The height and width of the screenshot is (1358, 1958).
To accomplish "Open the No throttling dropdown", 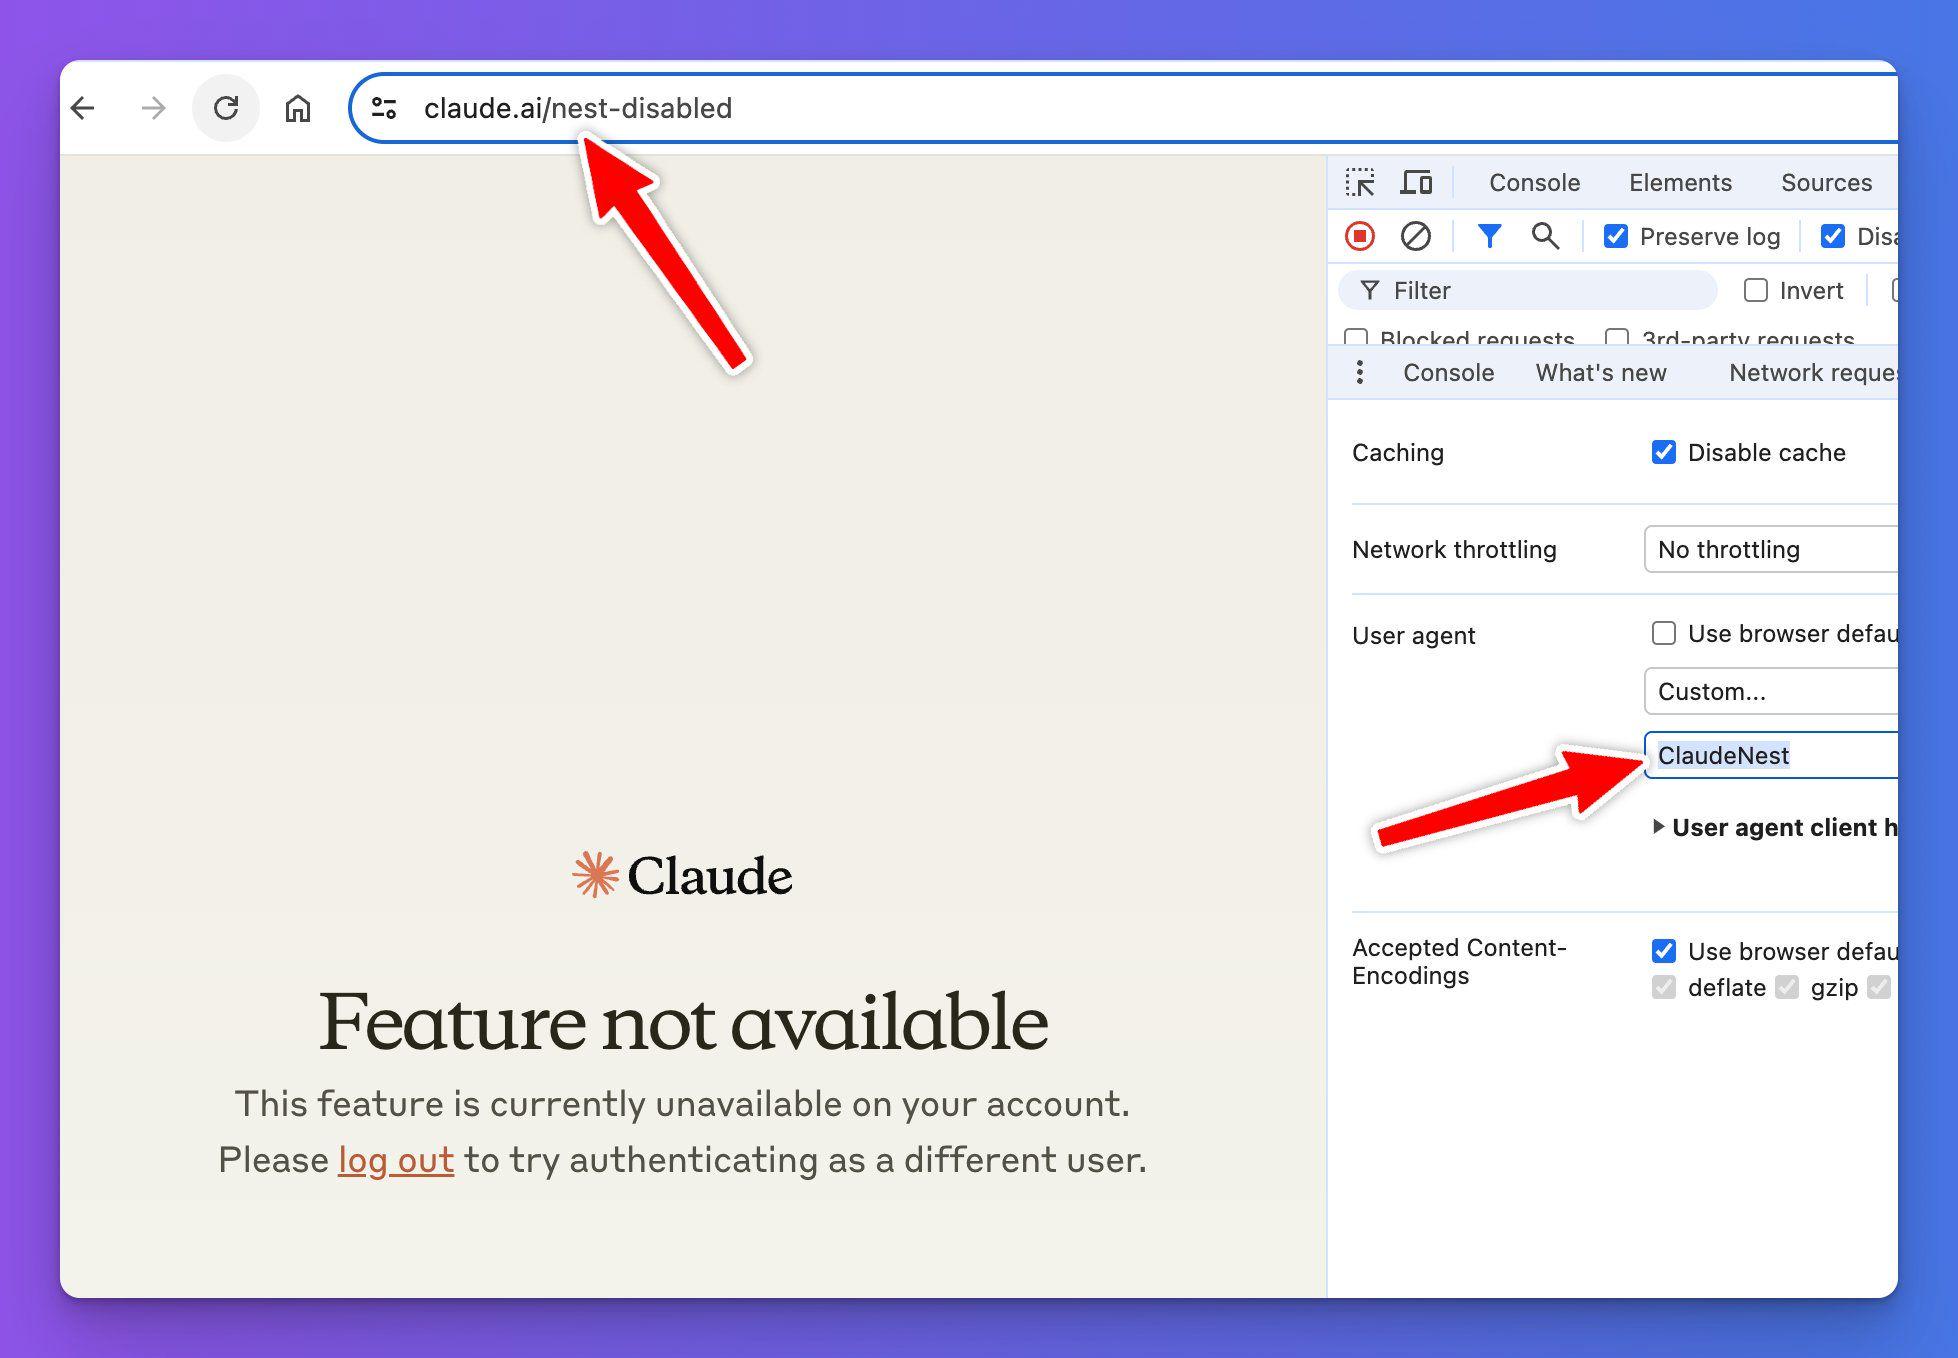I will 1780,549.
